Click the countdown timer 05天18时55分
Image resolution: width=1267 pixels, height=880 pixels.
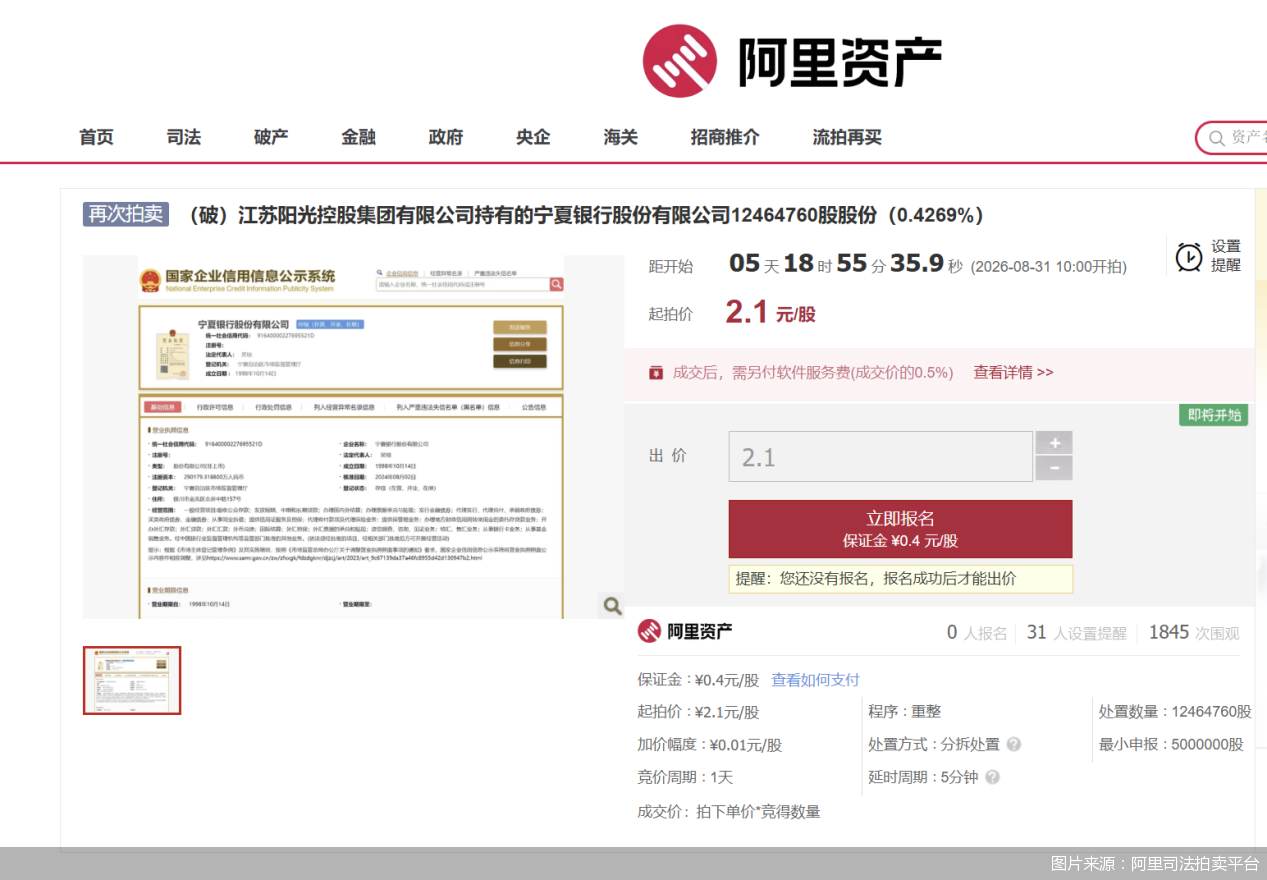(x=846, y=264)
